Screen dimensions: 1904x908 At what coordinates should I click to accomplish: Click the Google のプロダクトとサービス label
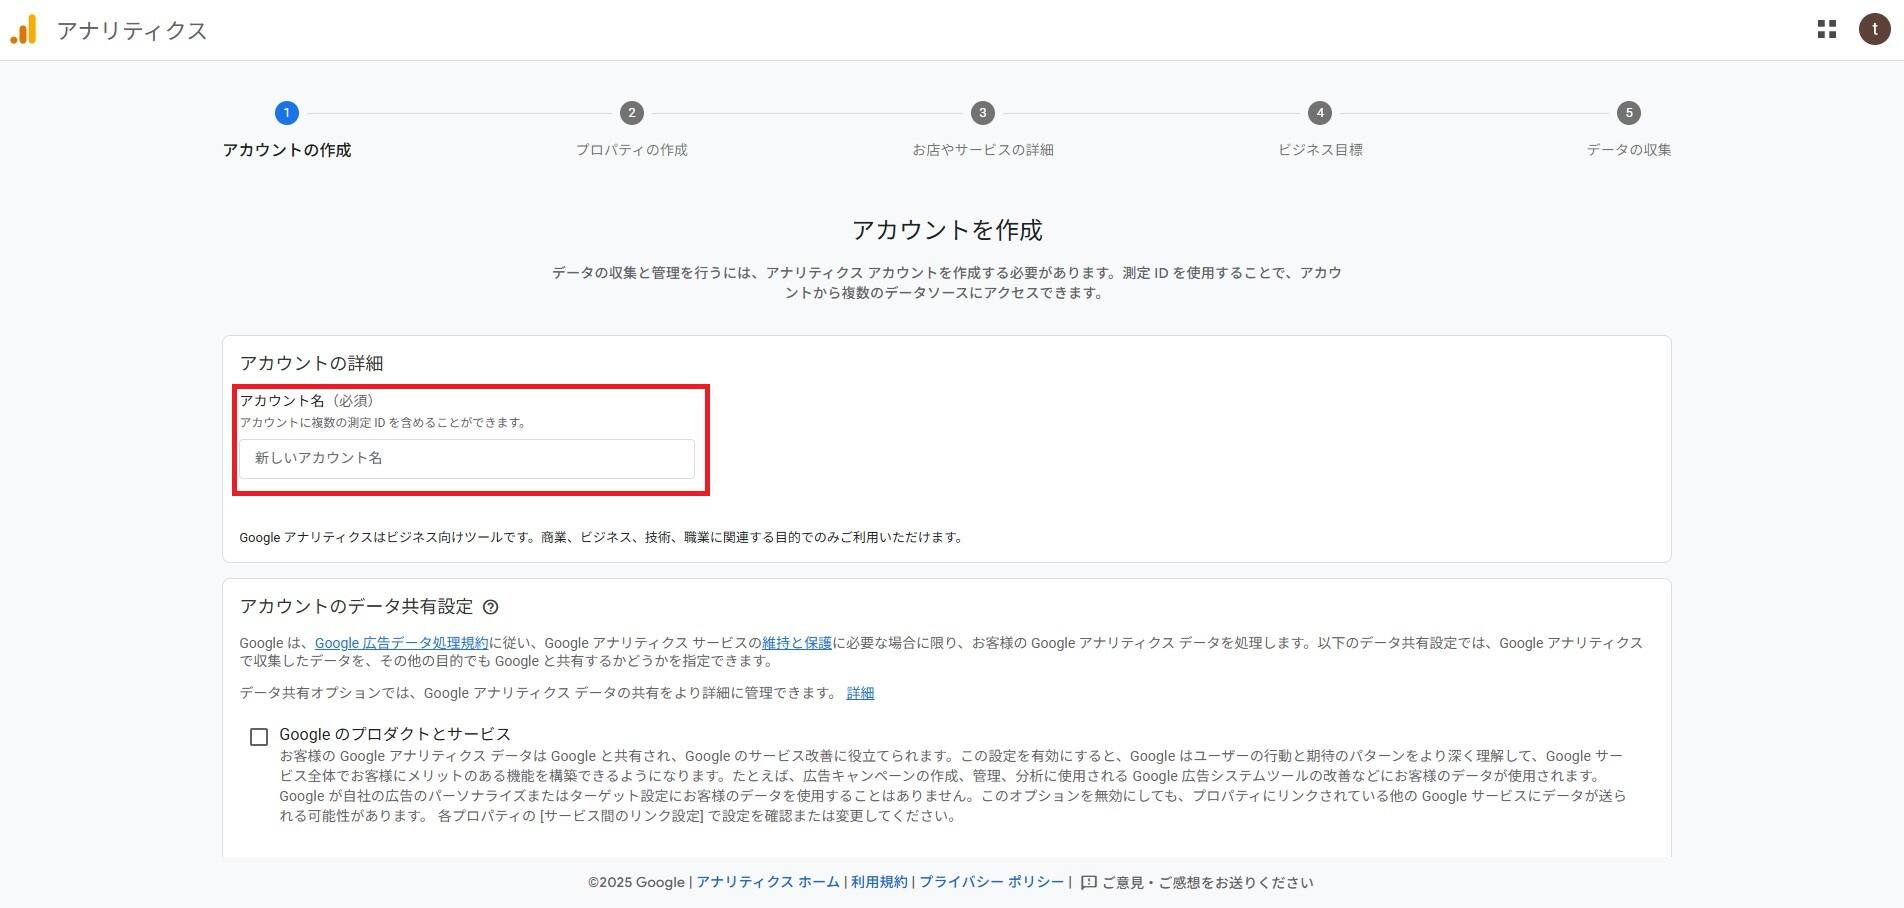coord(395,734)
